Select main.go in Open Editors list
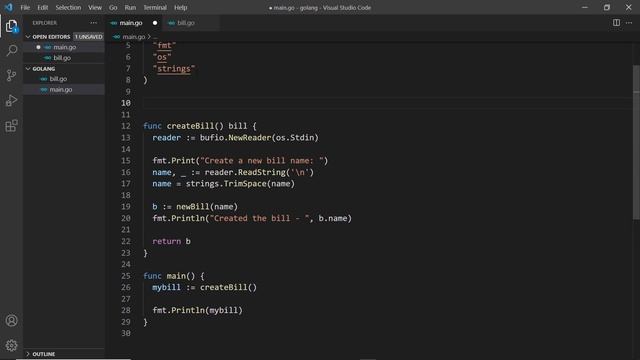 coord(64,47)
